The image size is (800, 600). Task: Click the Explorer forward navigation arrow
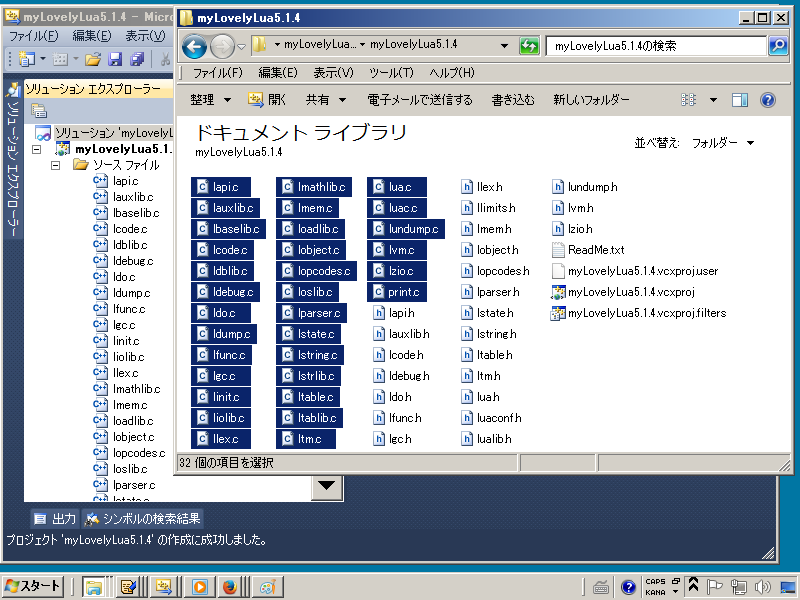pyautogui.click(x=222, y=47)
